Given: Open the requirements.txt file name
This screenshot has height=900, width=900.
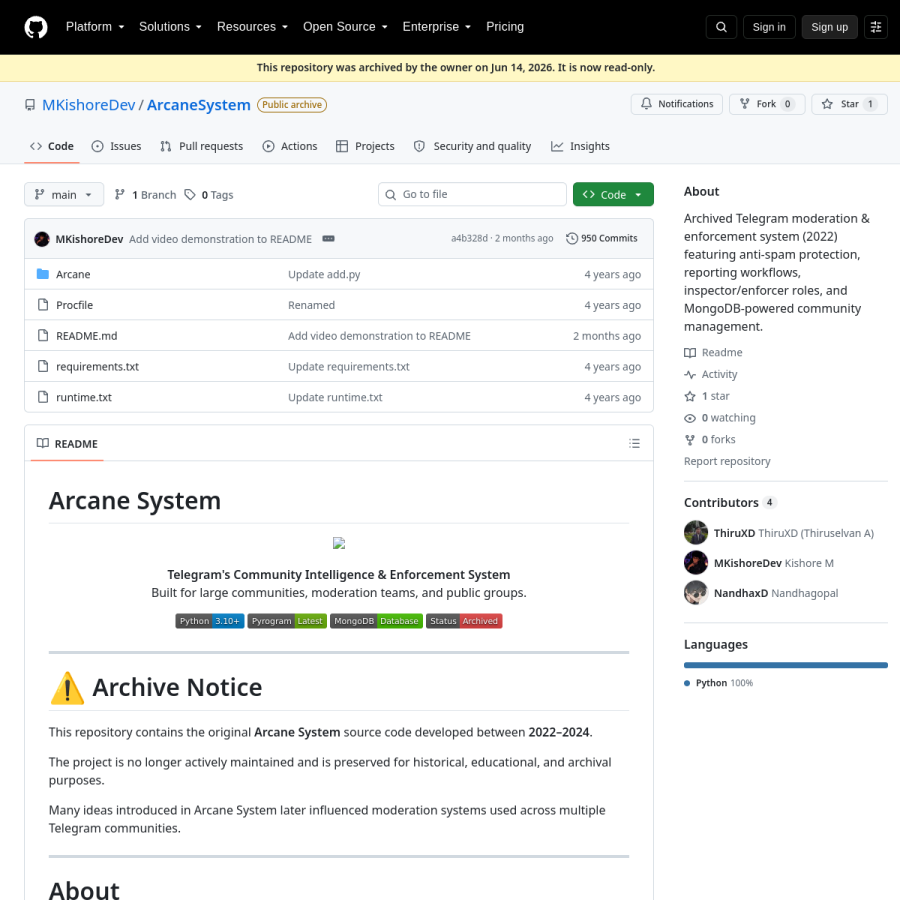Looking at the screenshot, I should 98,366.
